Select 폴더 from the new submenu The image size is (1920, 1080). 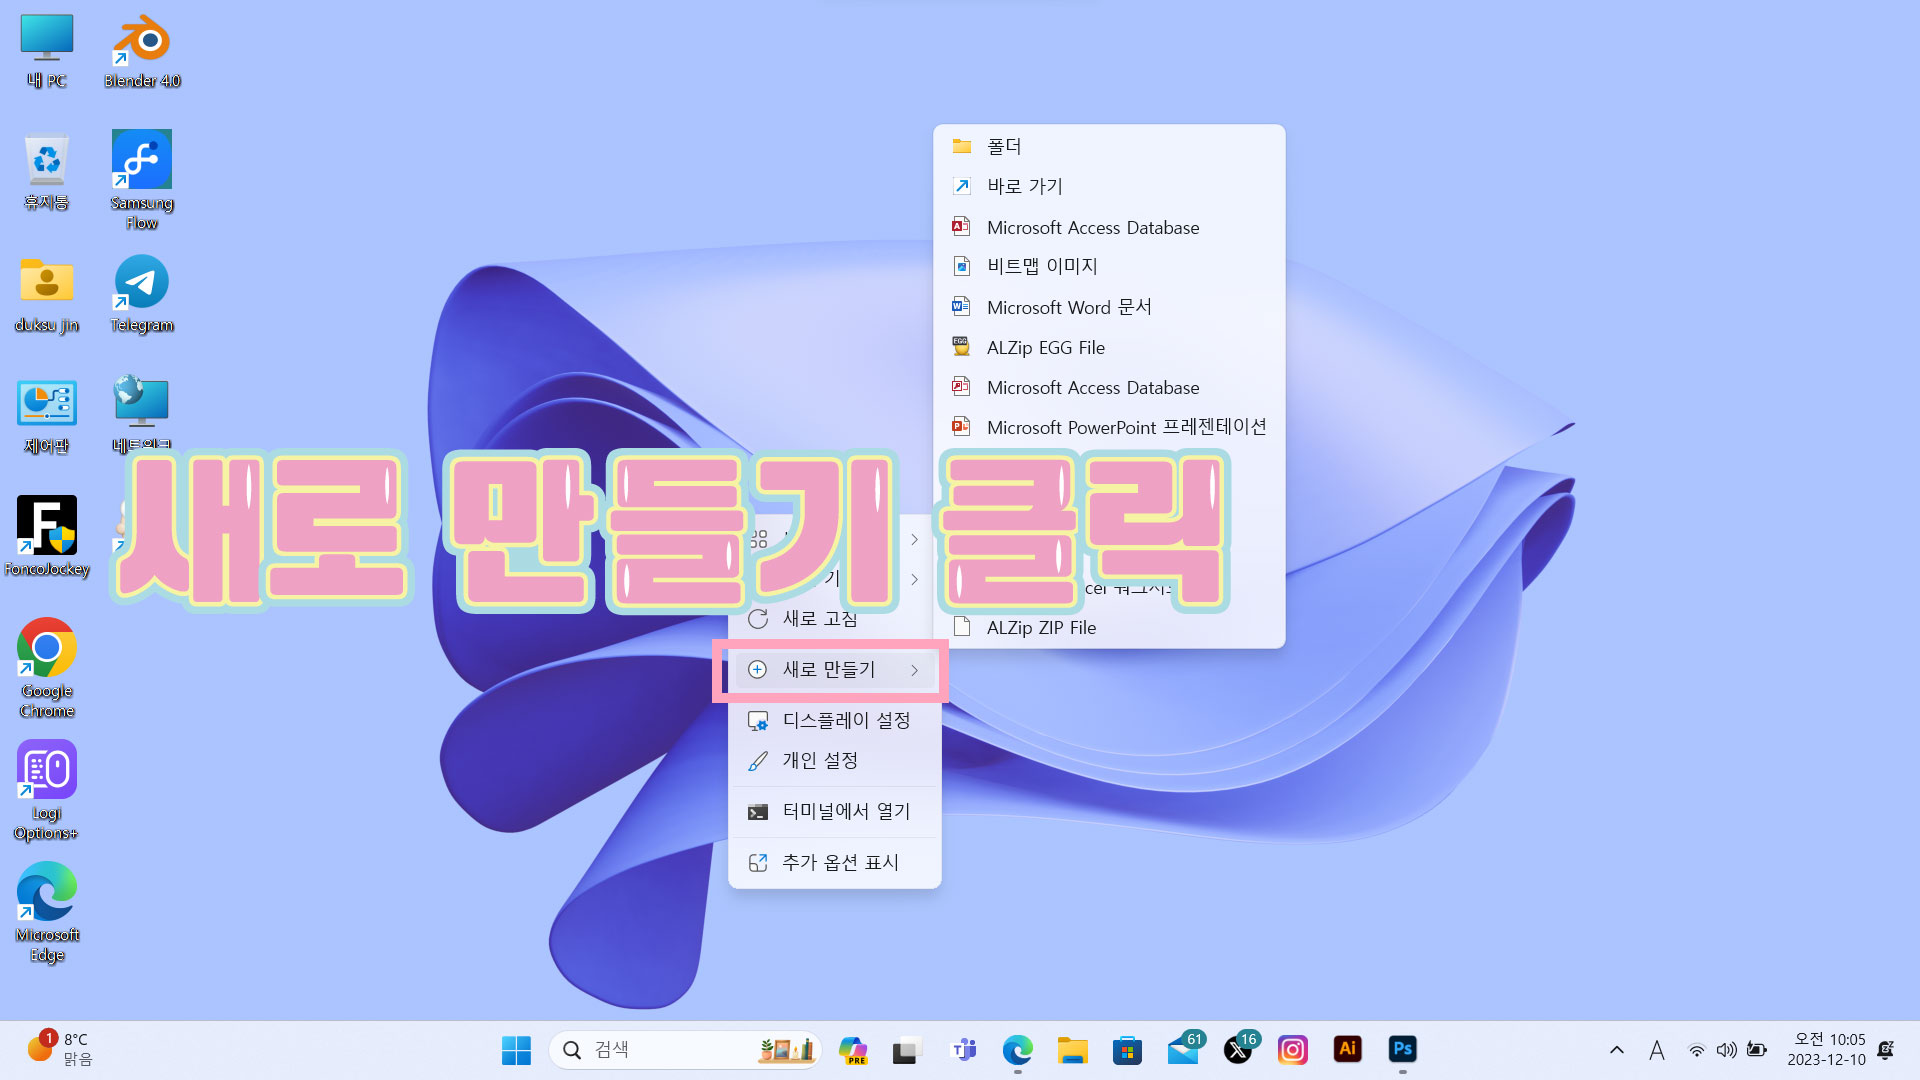(1004, 146)
